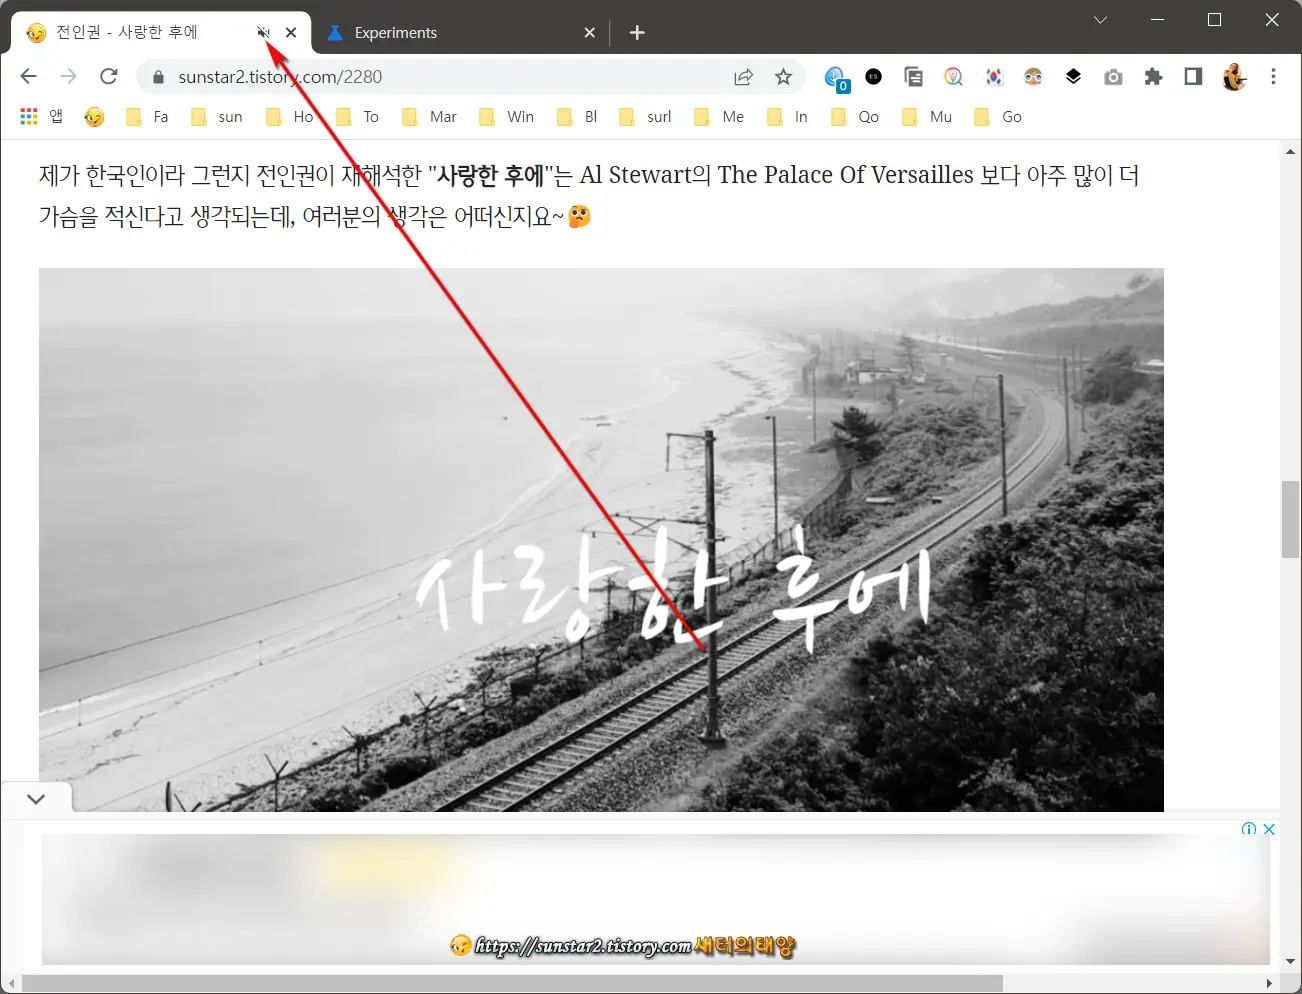Screen dimensions: 1302x994
Task: Collapse the ad banner with the downward chevron
Action: tap(36, 798)
